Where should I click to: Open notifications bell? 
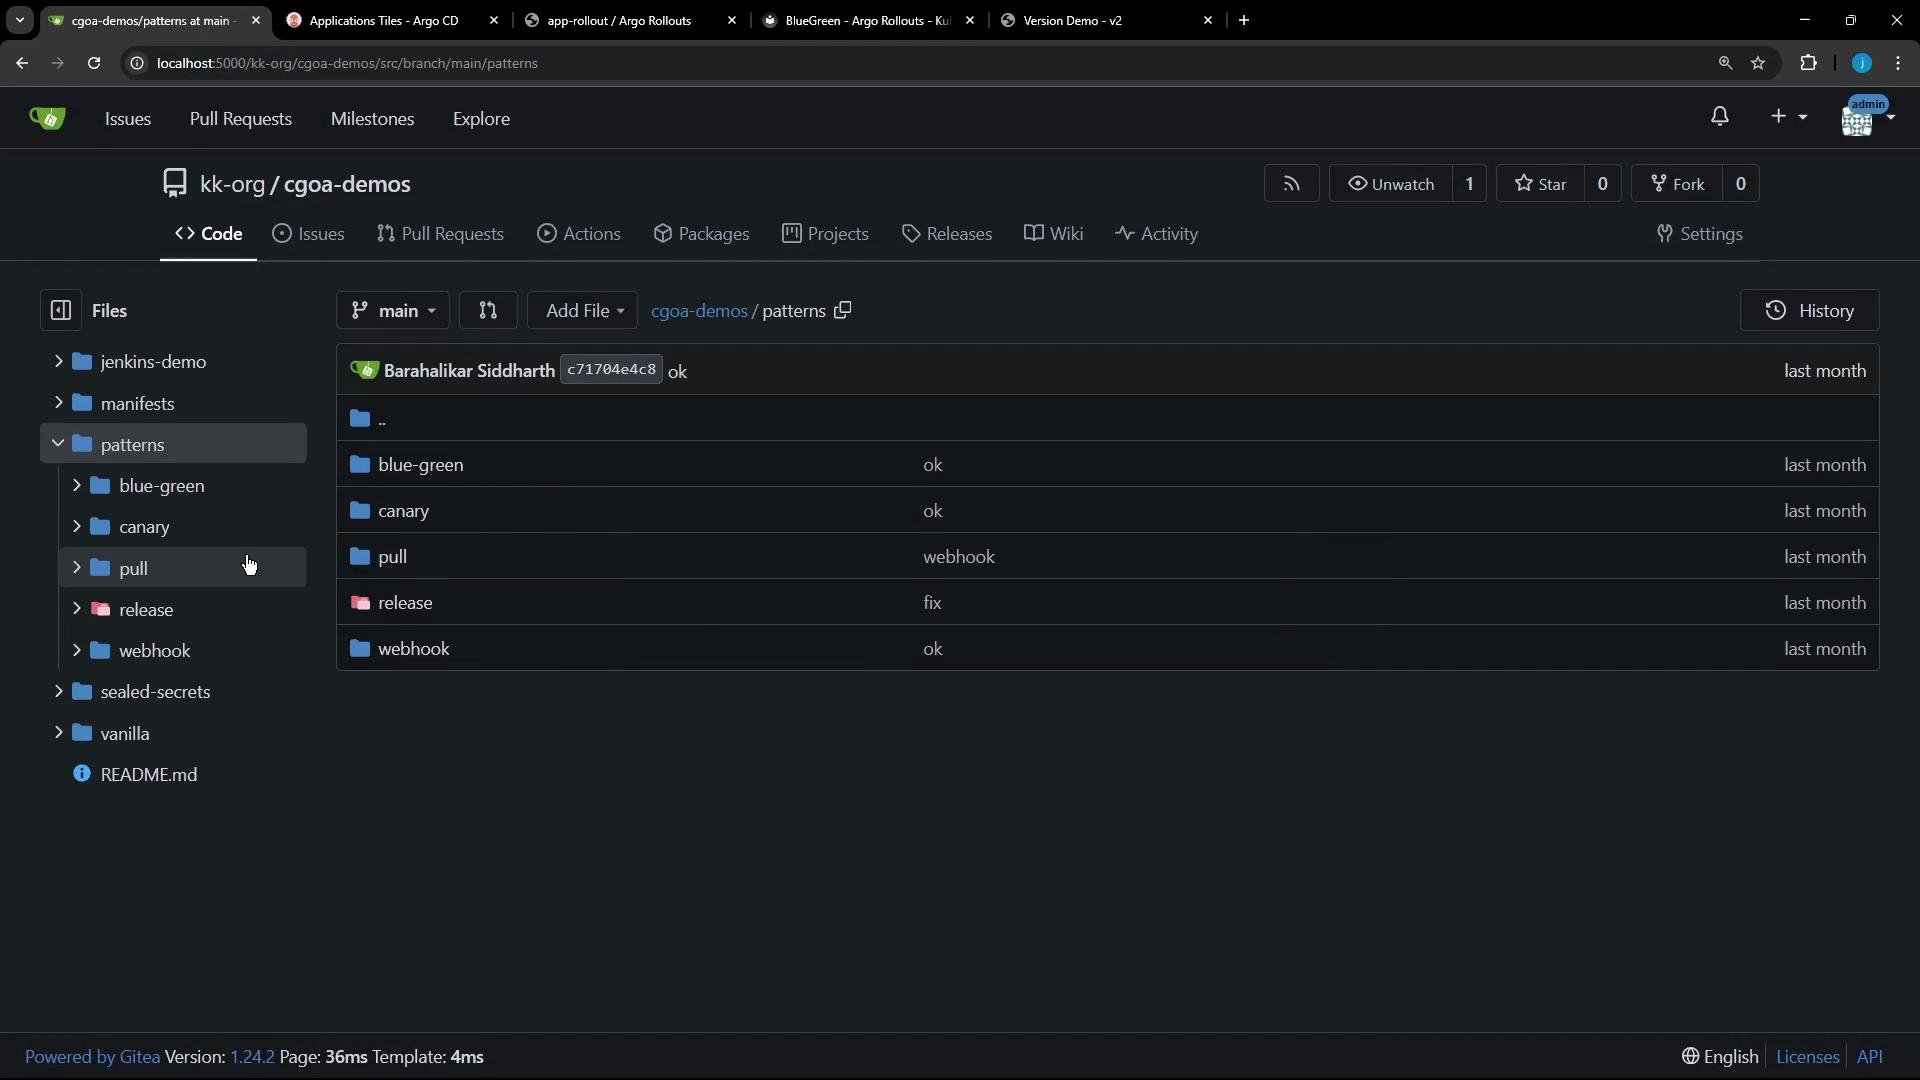(1720, 117)
